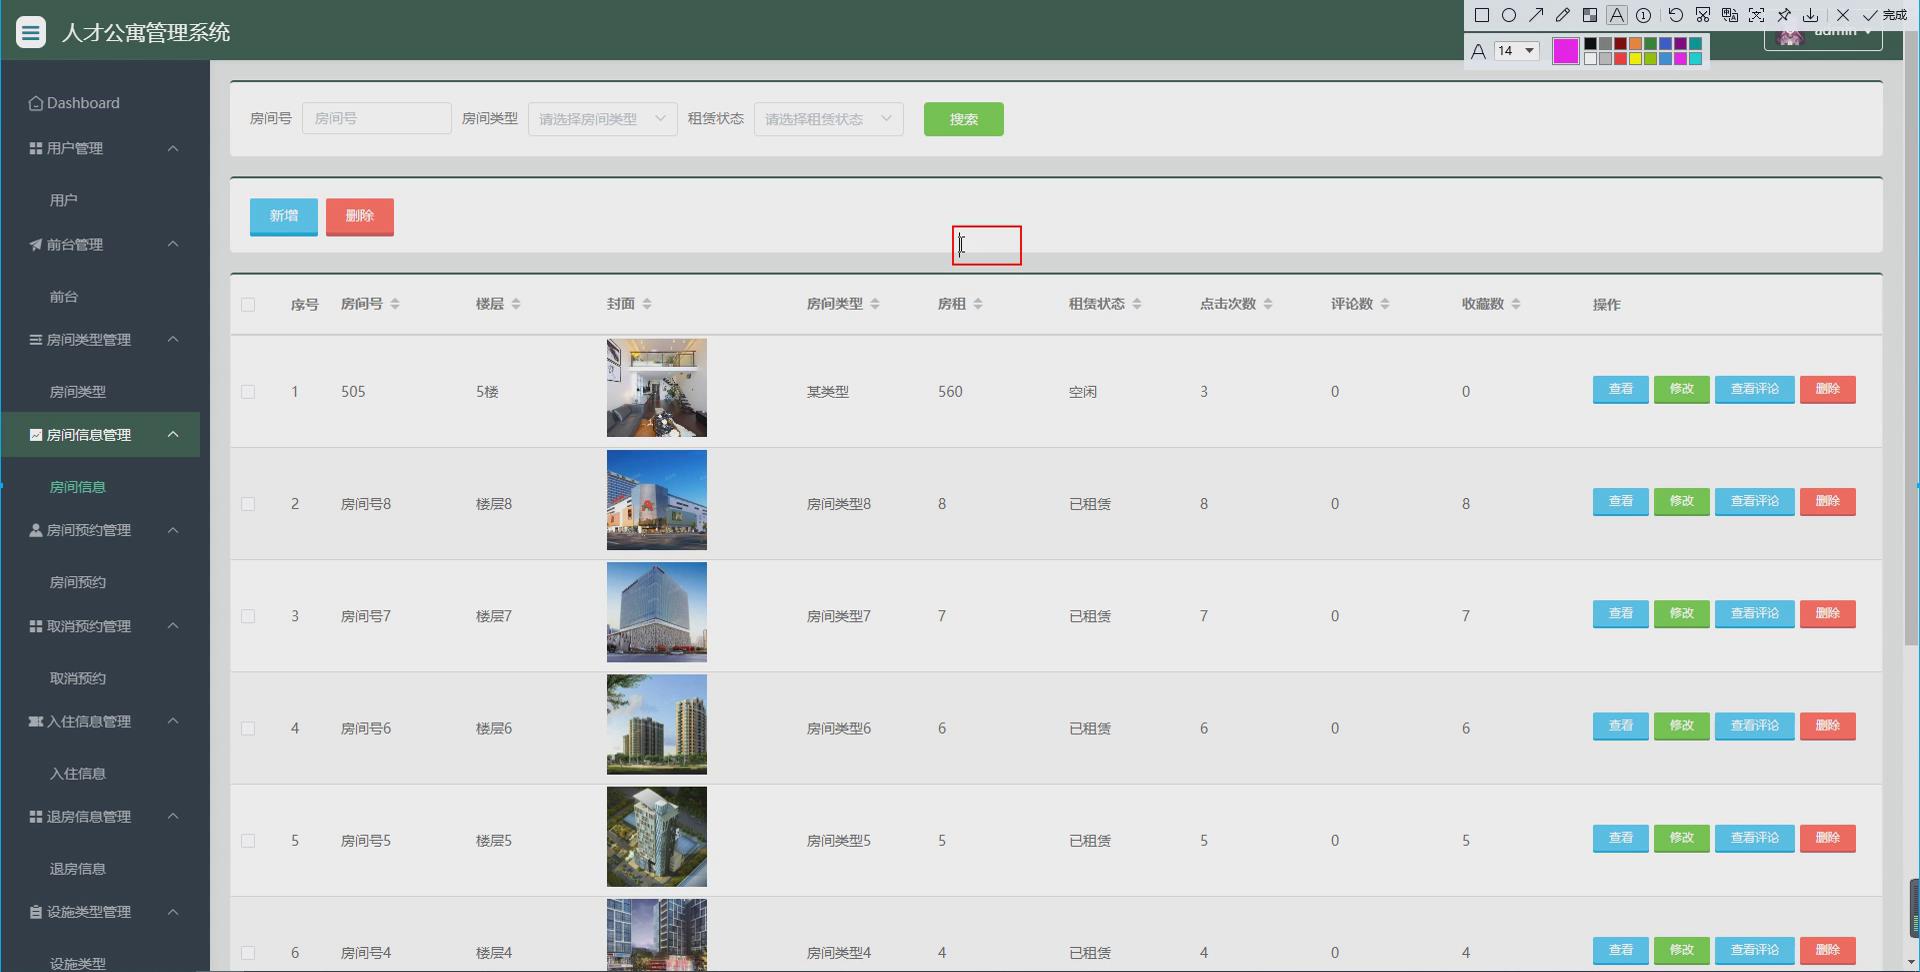Screen dimensions: 1920x972
Task: Pin the screenshot to screen
Action: [x=1784, y=15]
